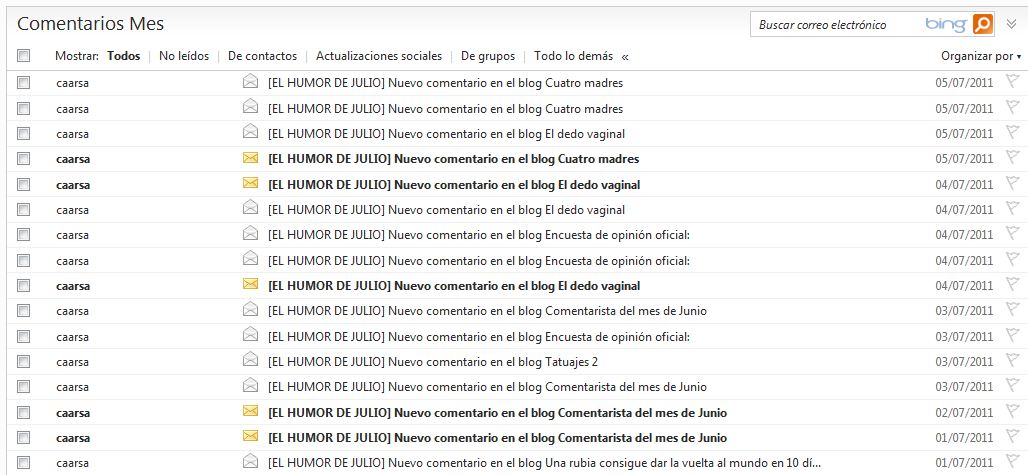Open the Una rubia consigue dar la vuelta message
Viewport: 1028px width, 475px height.
coord(544,463)
